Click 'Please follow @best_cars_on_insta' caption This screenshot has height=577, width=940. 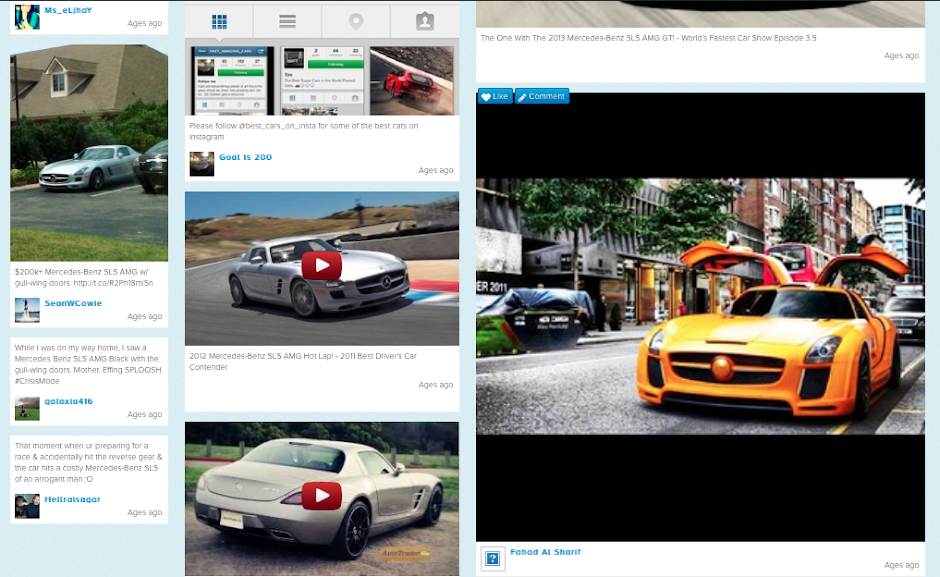point(304,131)
